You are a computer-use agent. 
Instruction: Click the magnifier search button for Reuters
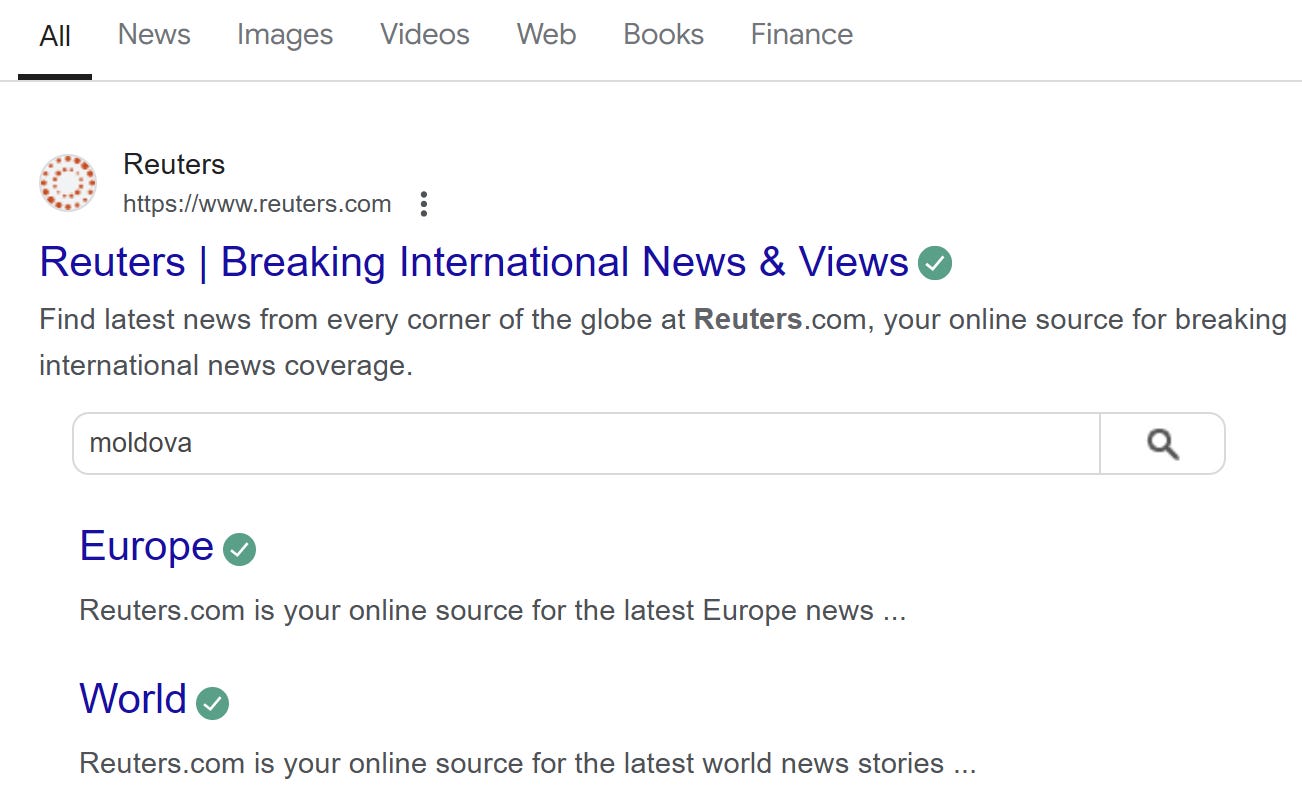click(1162, 443)
